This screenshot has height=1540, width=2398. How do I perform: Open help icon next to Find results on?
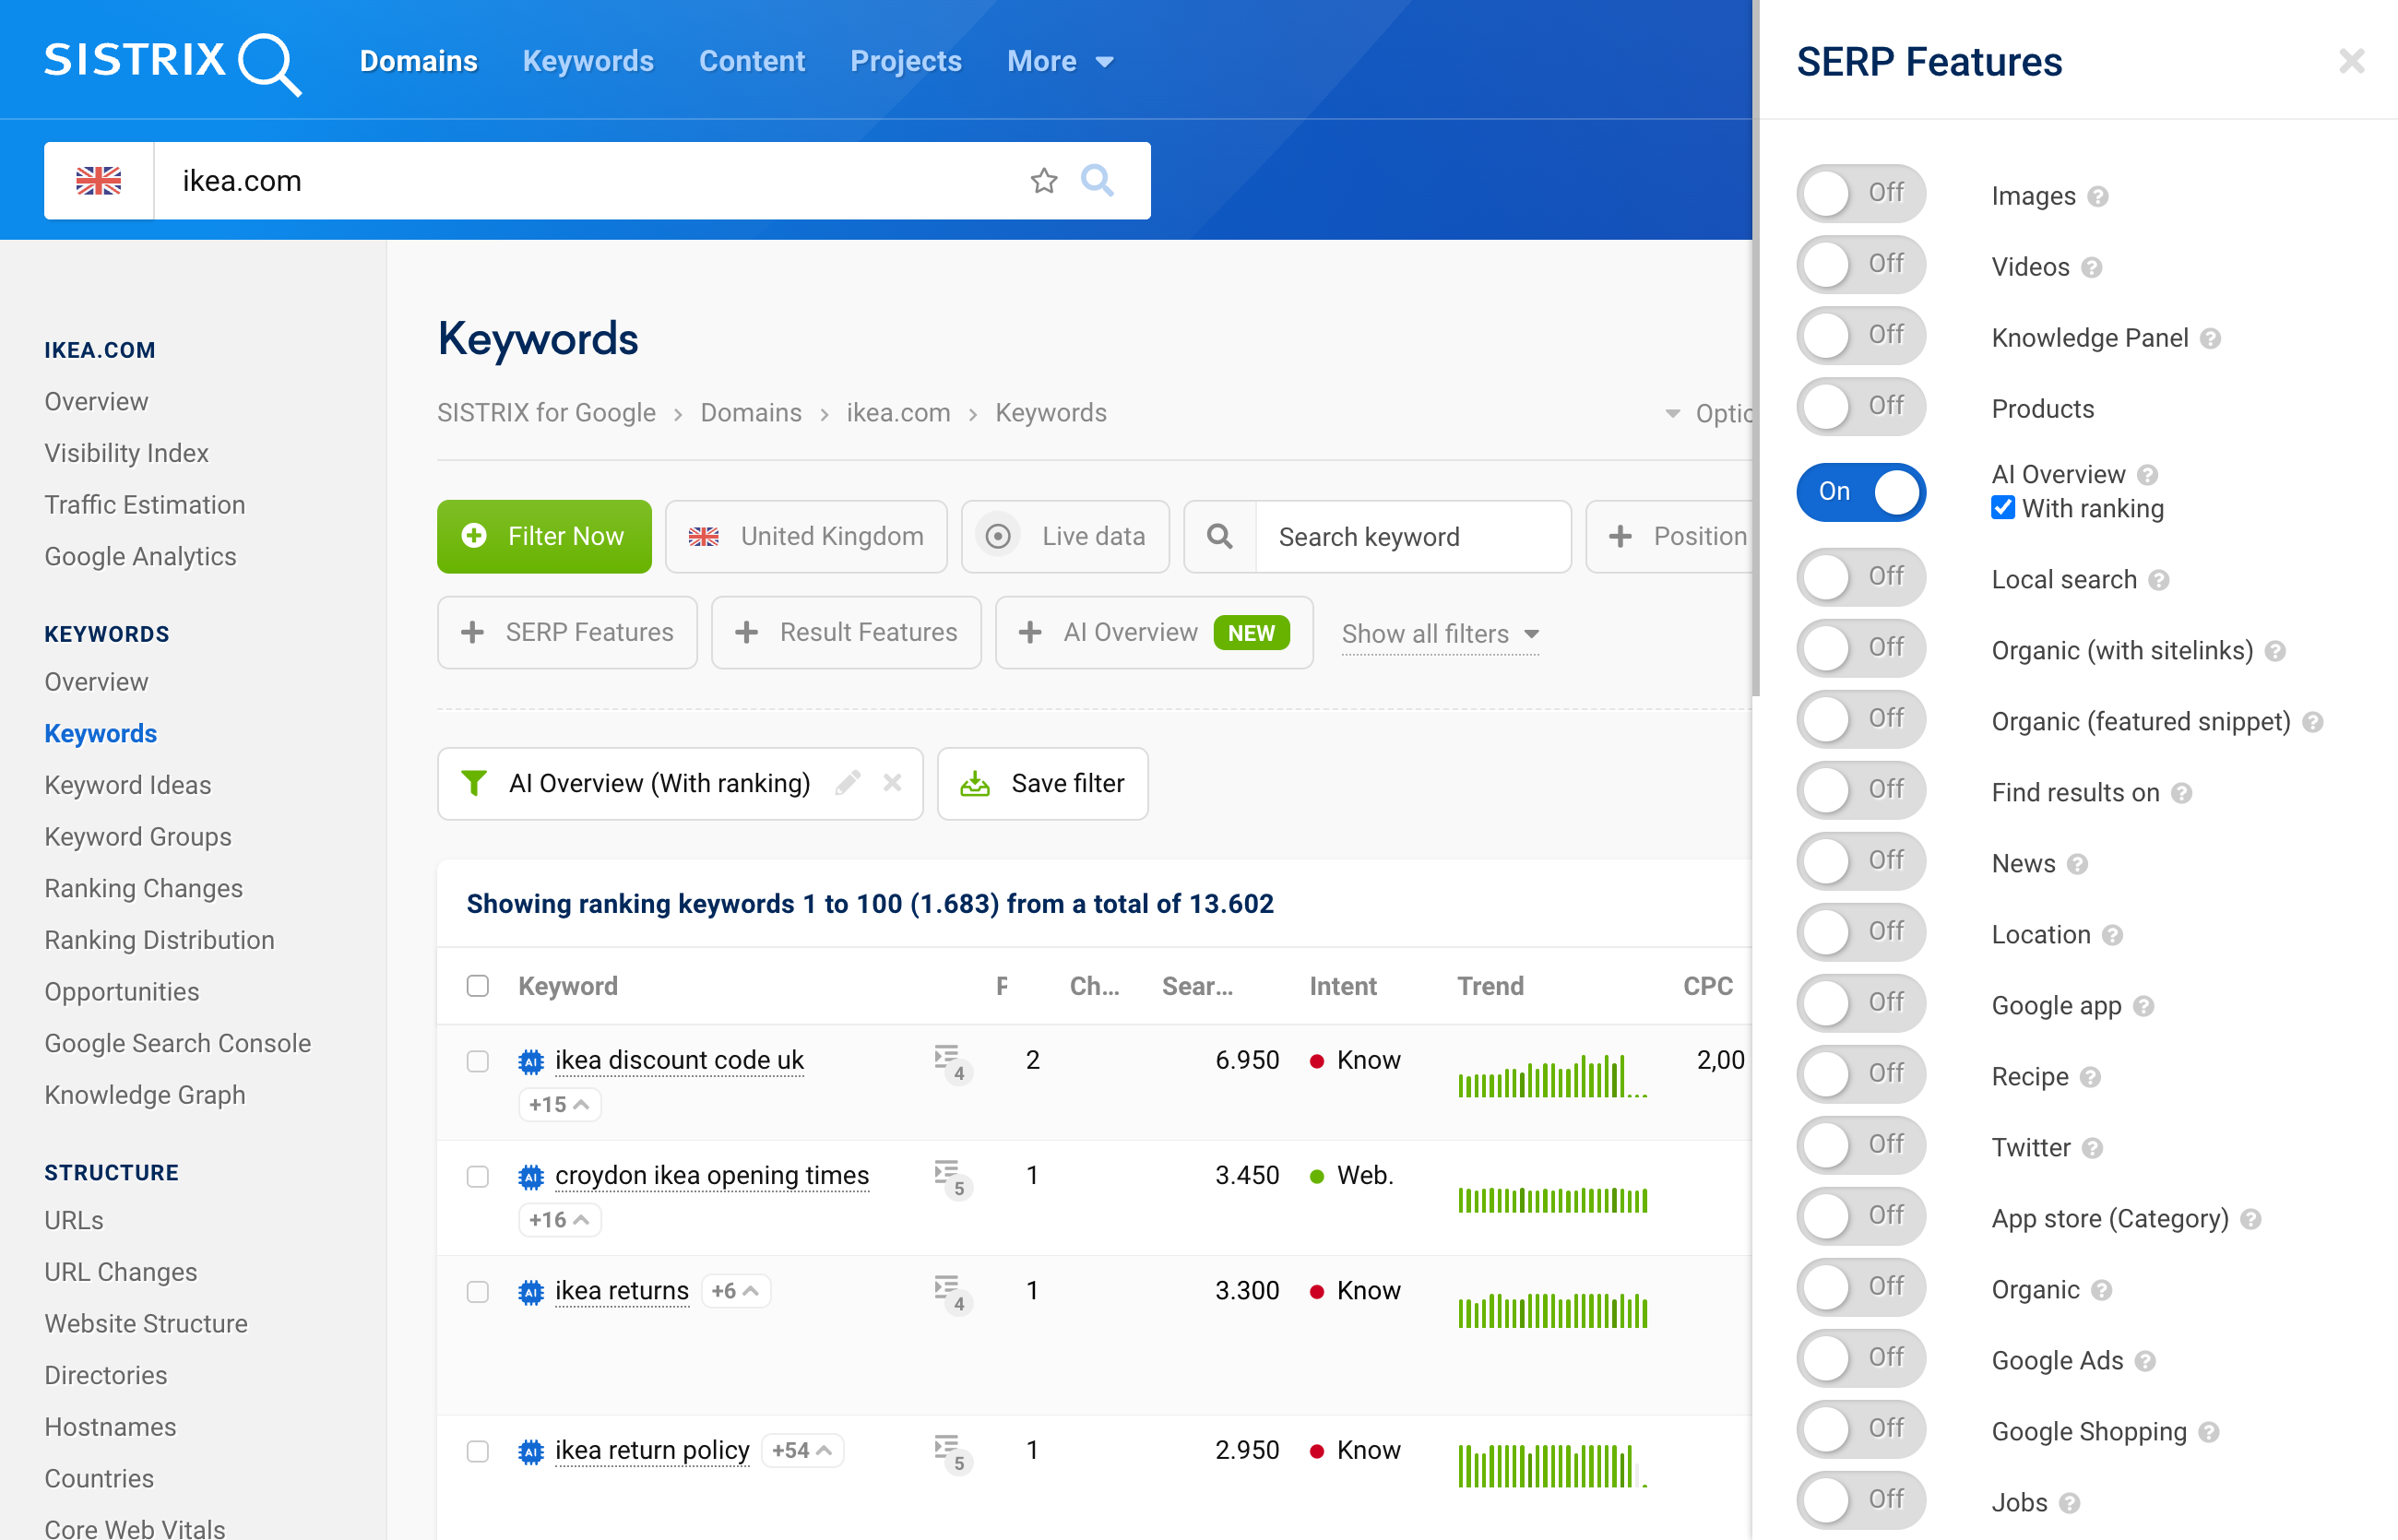pos(2182,794)
